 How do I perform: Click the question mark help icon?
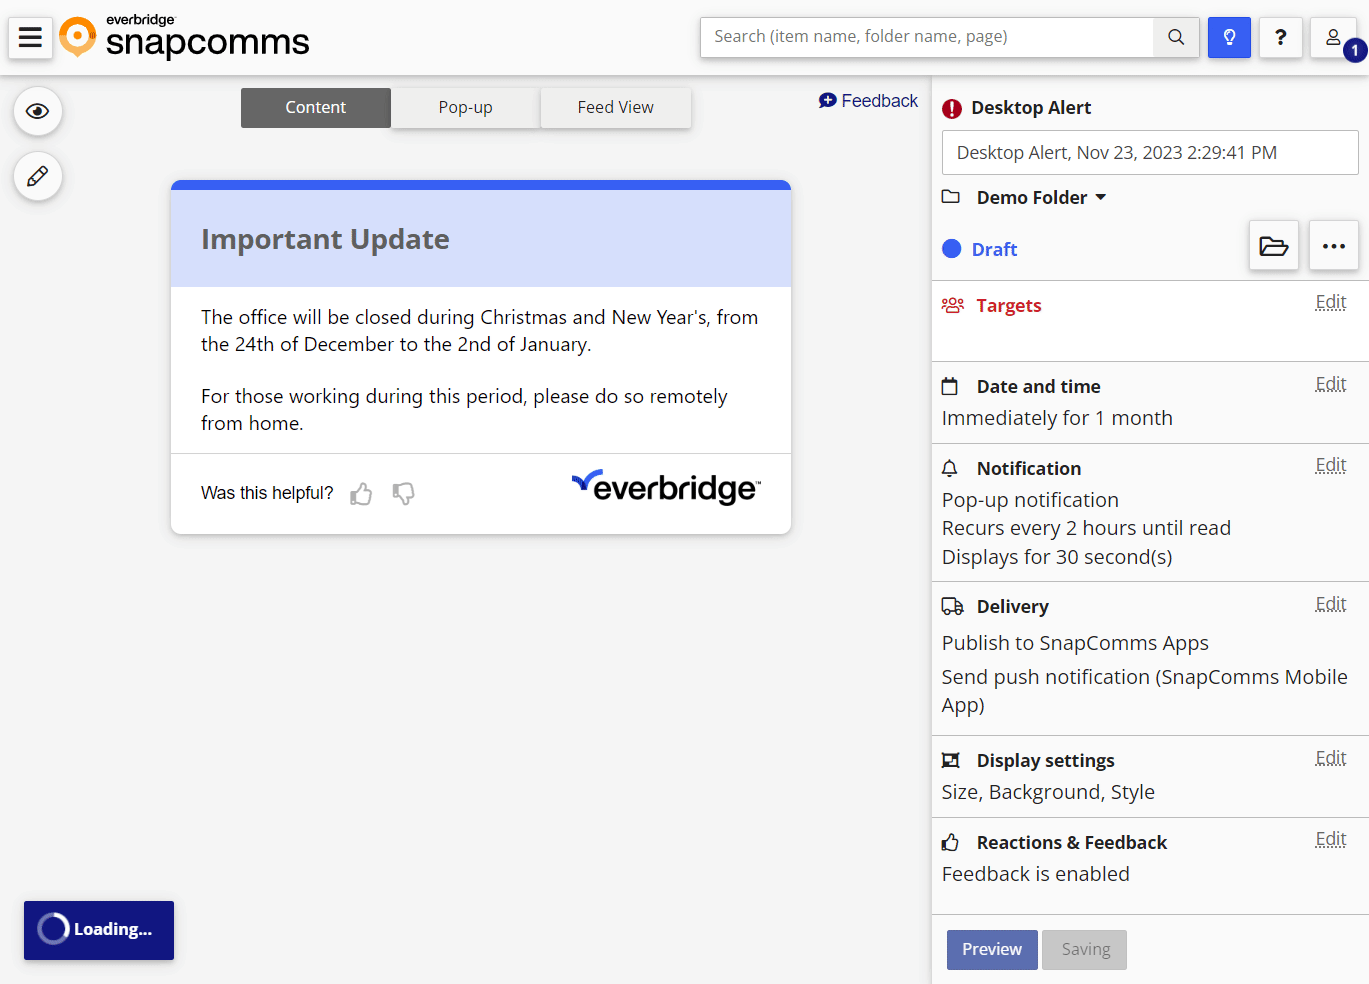[1280, 37]
